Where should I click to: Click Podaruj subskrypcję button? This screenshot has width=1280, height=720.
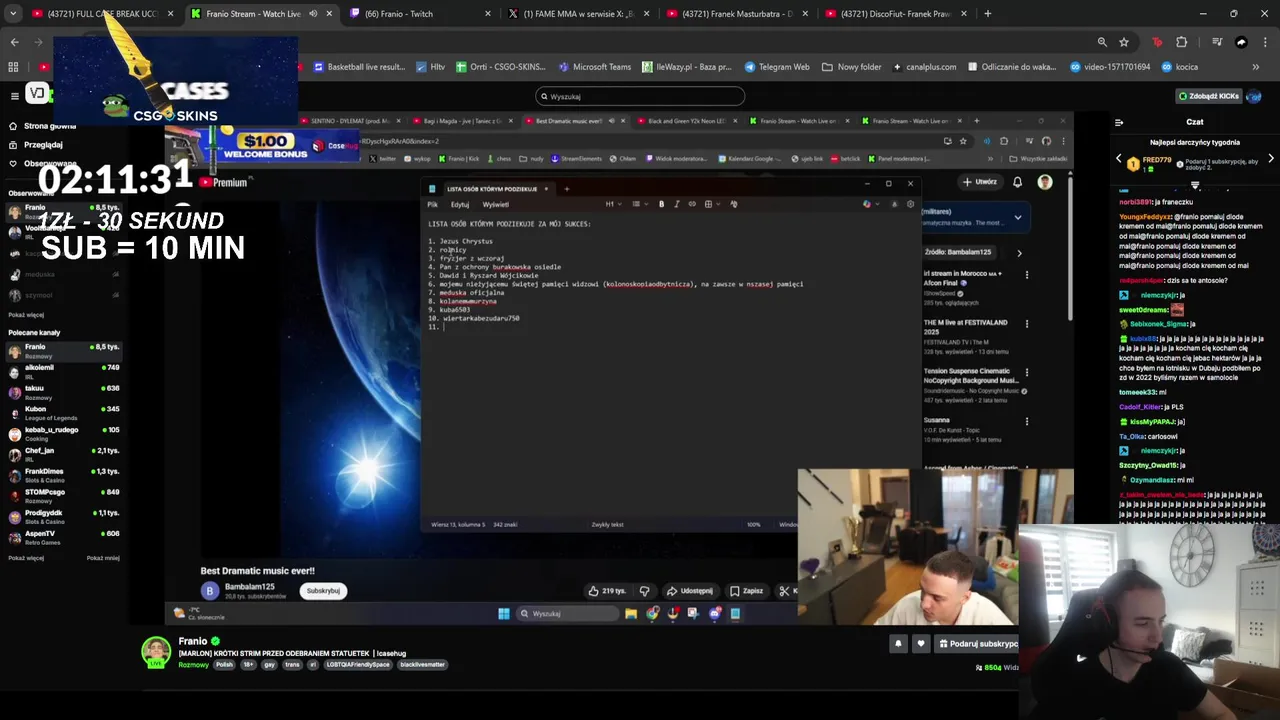pos(977,644)
